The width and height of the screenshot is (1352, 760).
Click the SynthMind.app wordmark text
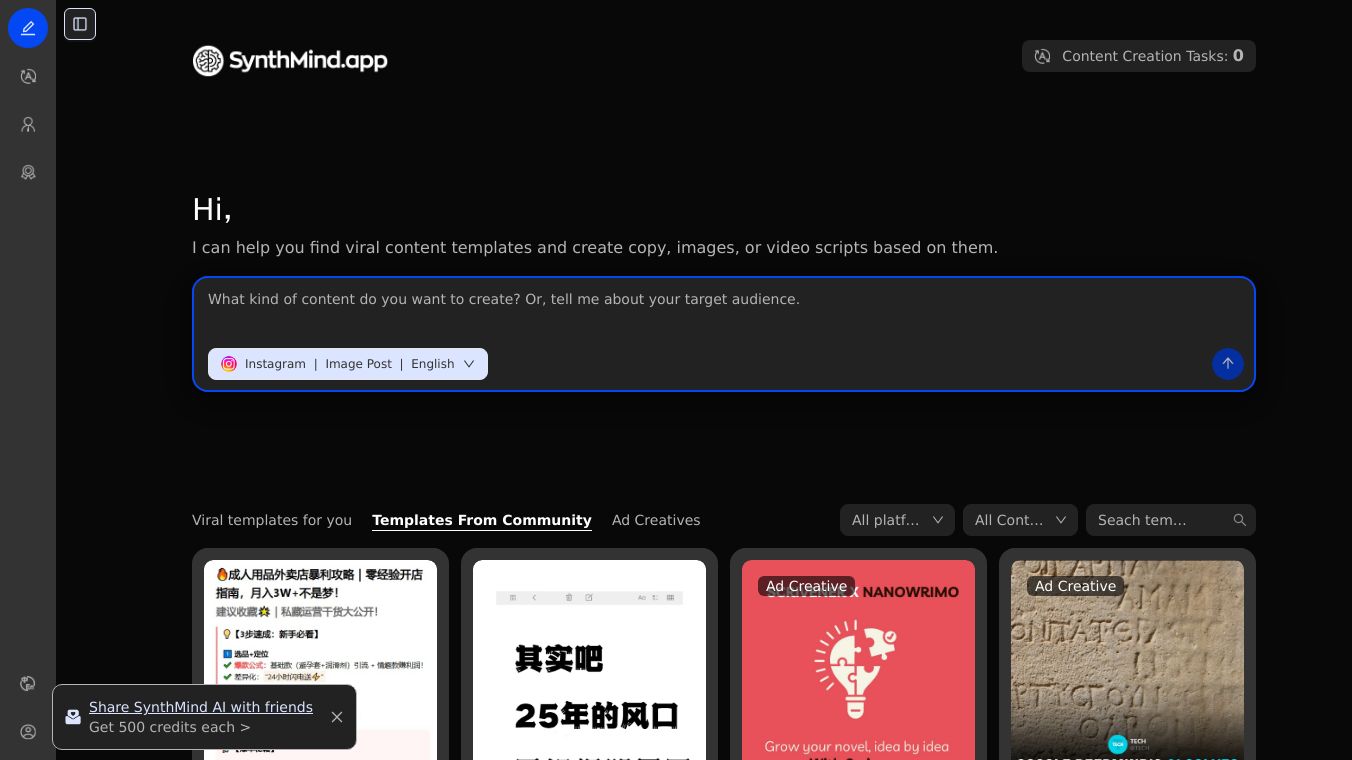point(308,61)
